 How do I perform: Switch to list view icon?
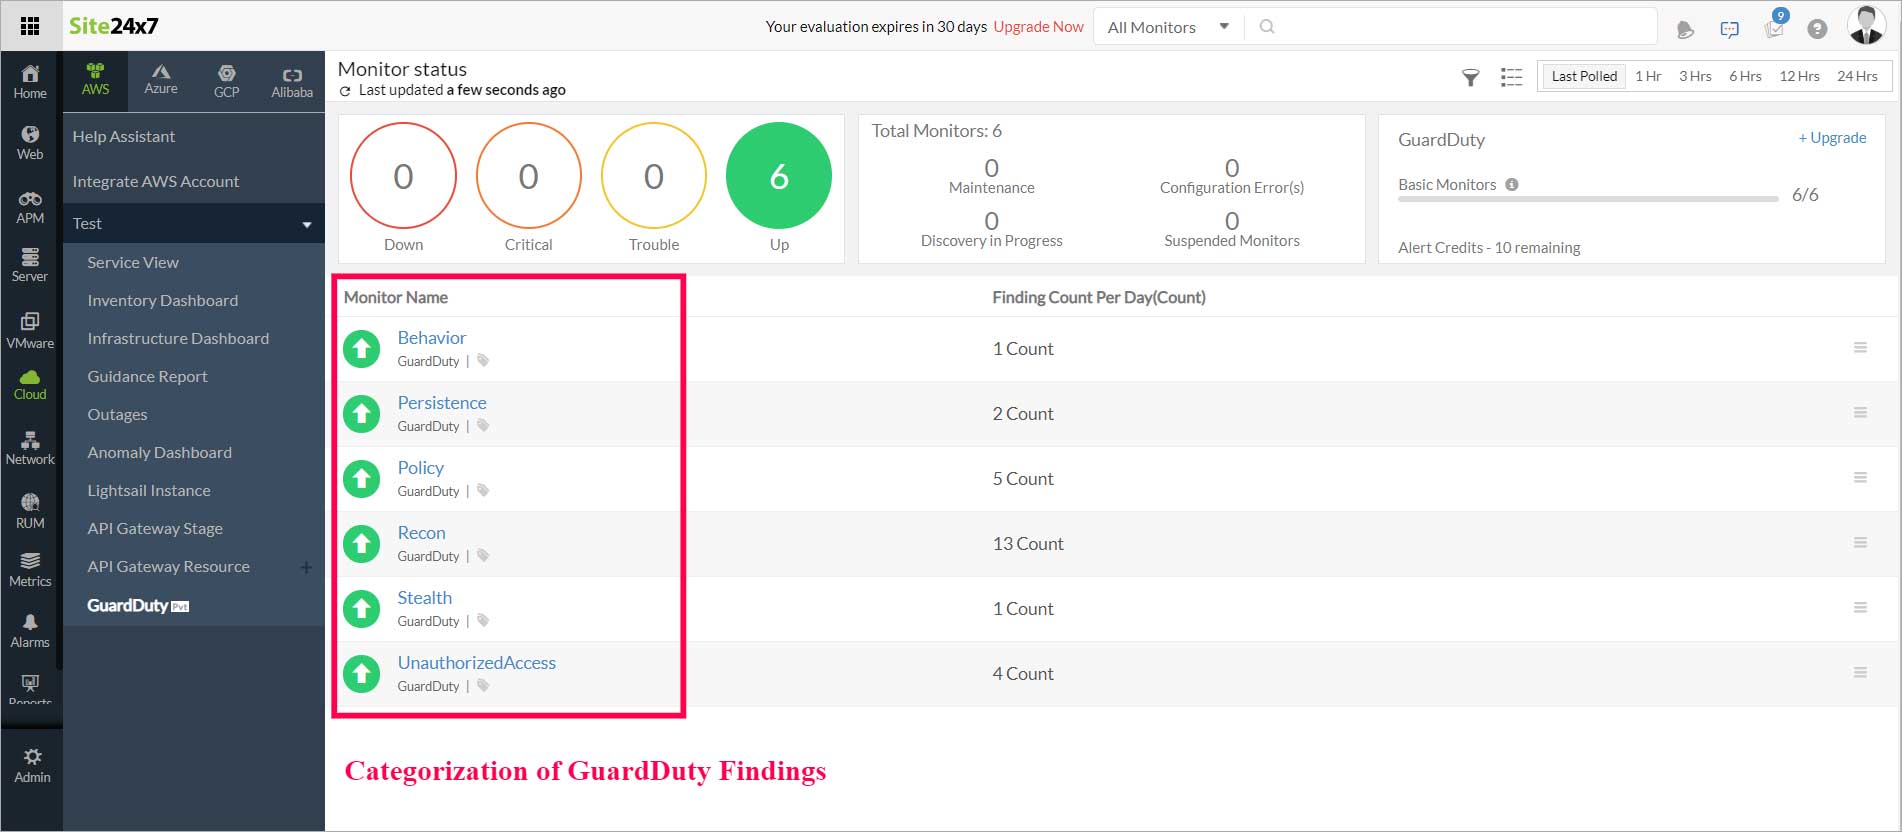pos(1511,77)
